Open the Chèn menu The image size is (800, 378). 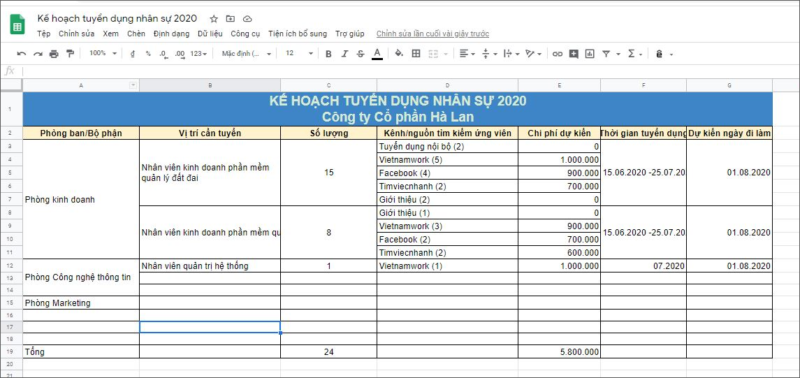pos(136,34)
